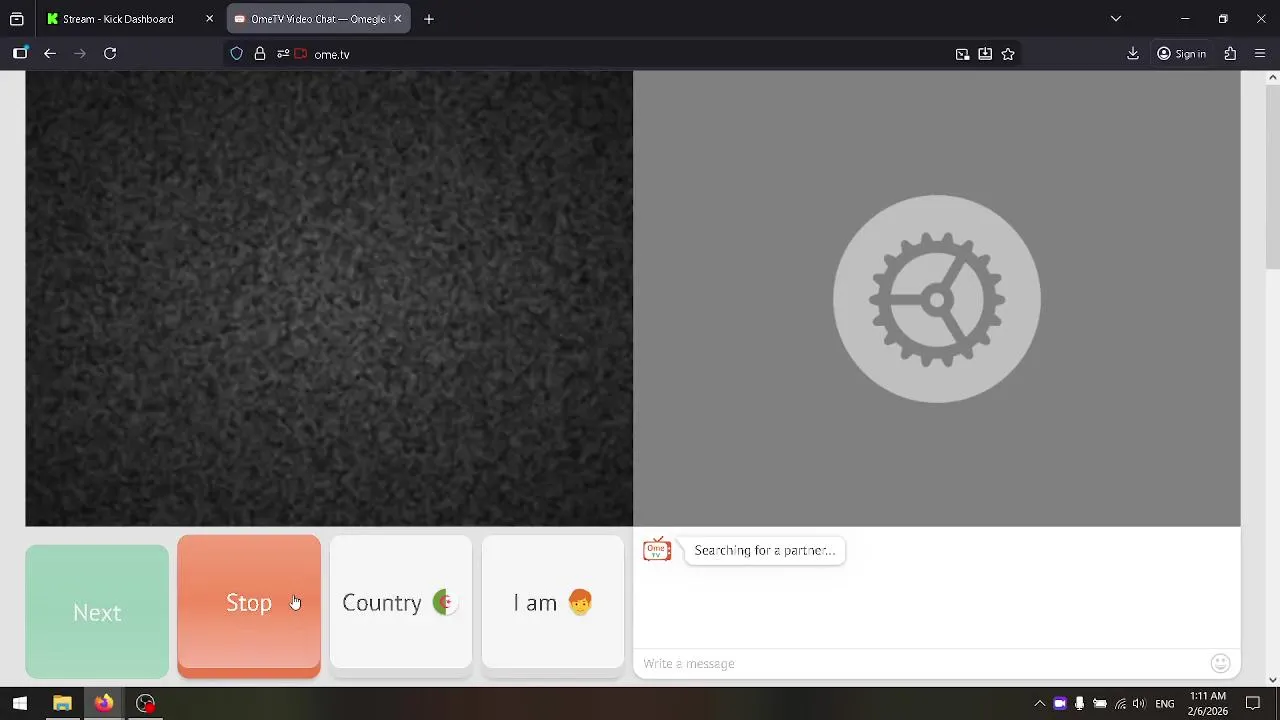Click Sign in account button
The width and height of the screenshot is (1280, 720).
(x=1182, y=54)
